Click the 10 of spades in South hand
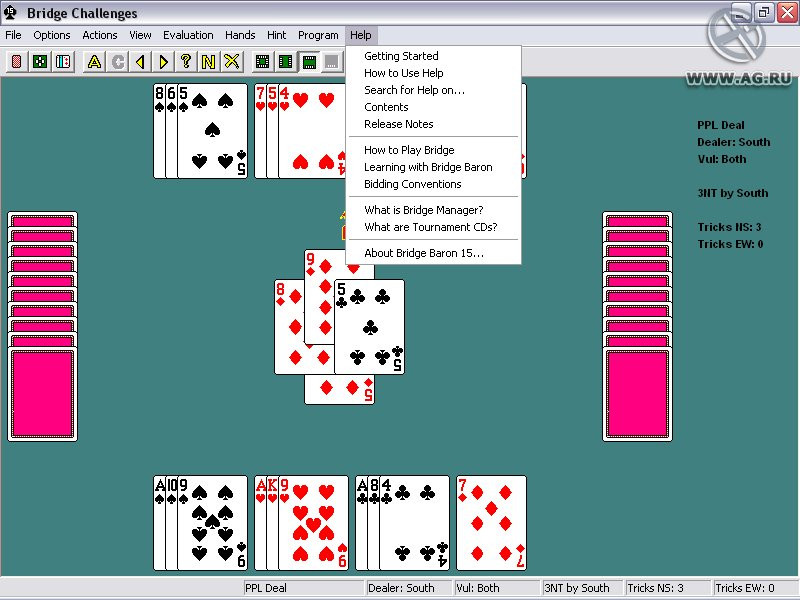The image size is (800, 600). coord(171,523)
